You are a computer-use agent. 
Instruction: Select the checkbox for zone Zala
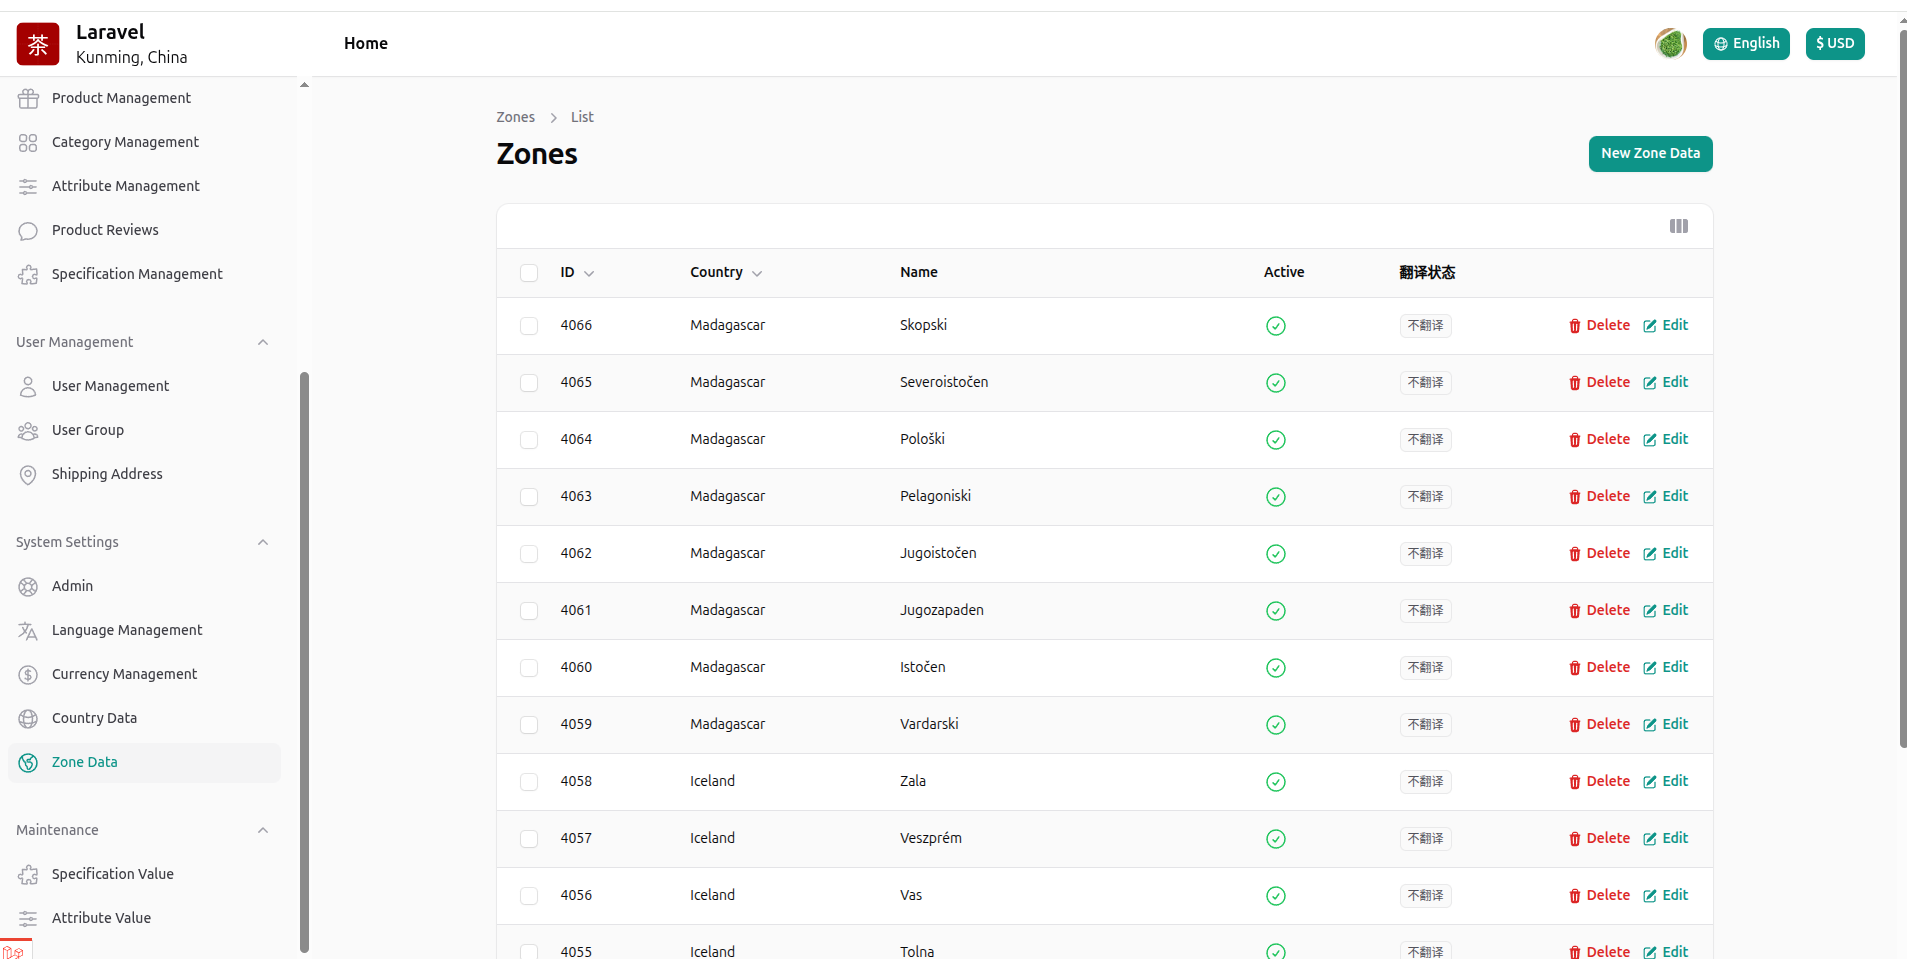529,782
